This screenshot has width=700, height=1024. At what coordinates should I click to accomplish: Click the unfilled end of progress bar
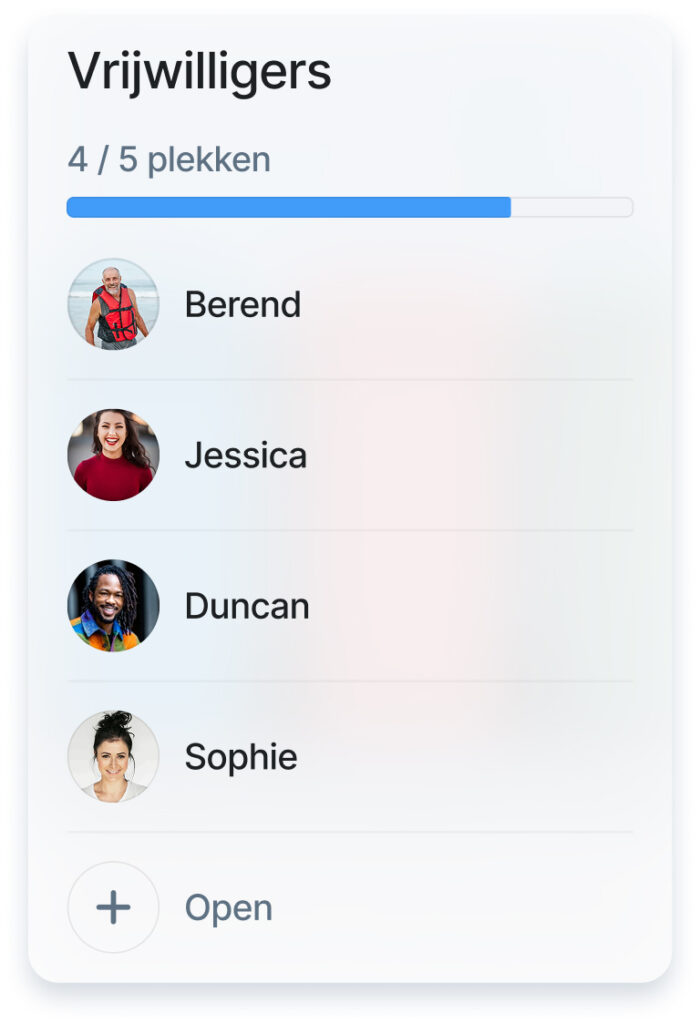[x=572, y=207]
